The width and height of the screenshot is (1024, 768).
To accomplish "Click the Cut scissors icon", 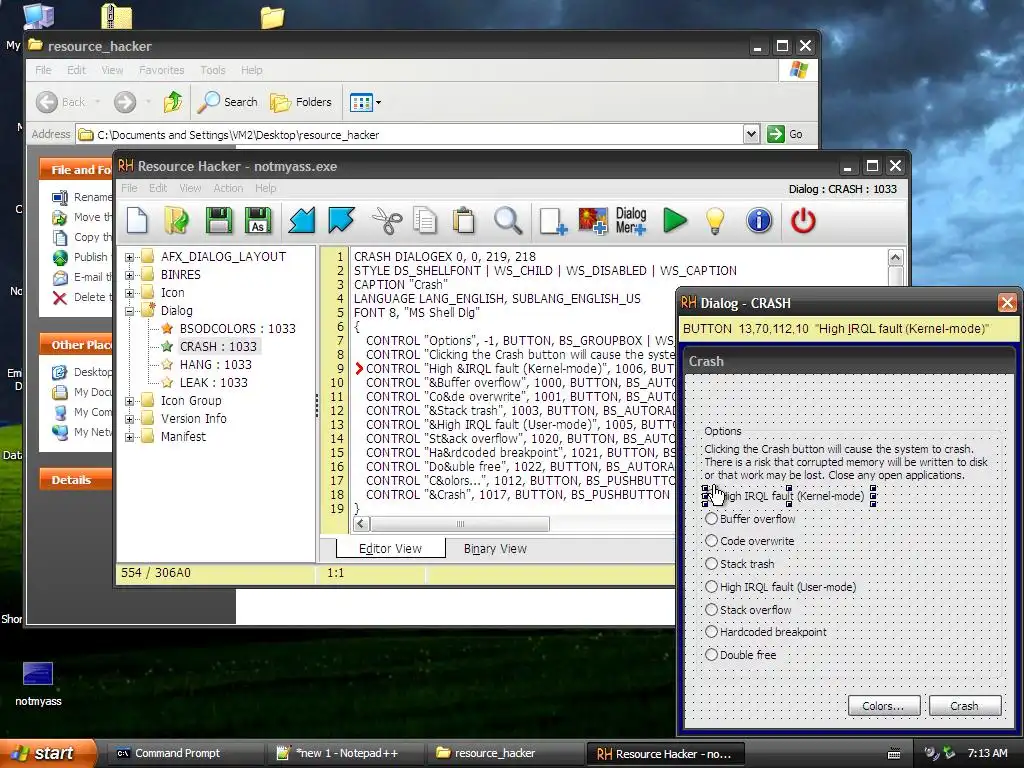I will (387, 220).
